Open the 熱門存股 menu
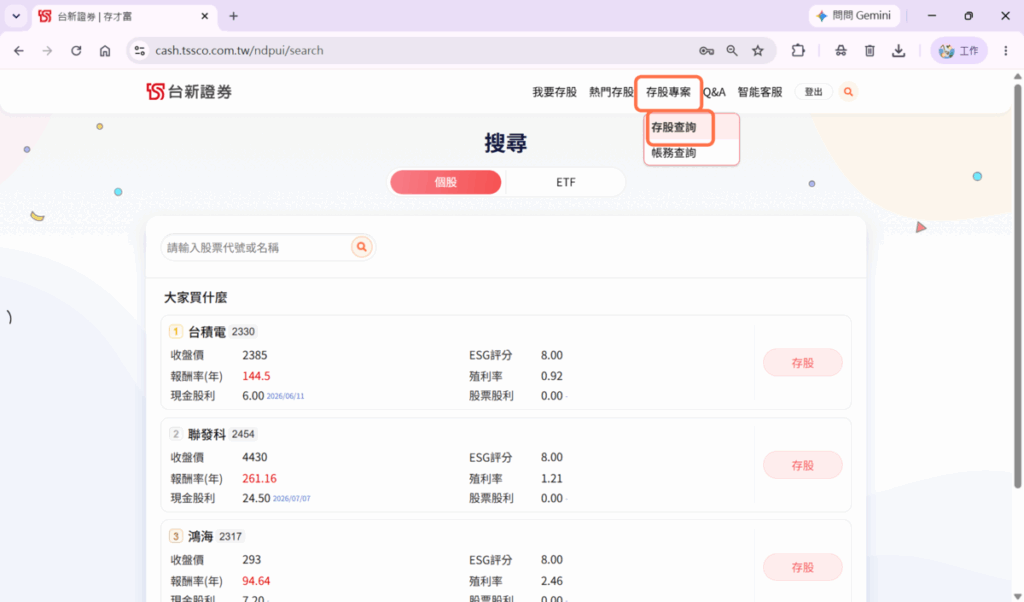1024x602 pixels. point(611,92)
